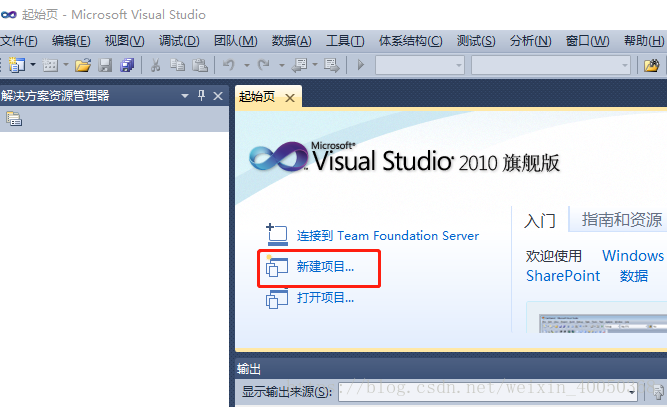Click the open project icon beside 打开项目
The image size is (667, 407).
click(x=276, y=298)
